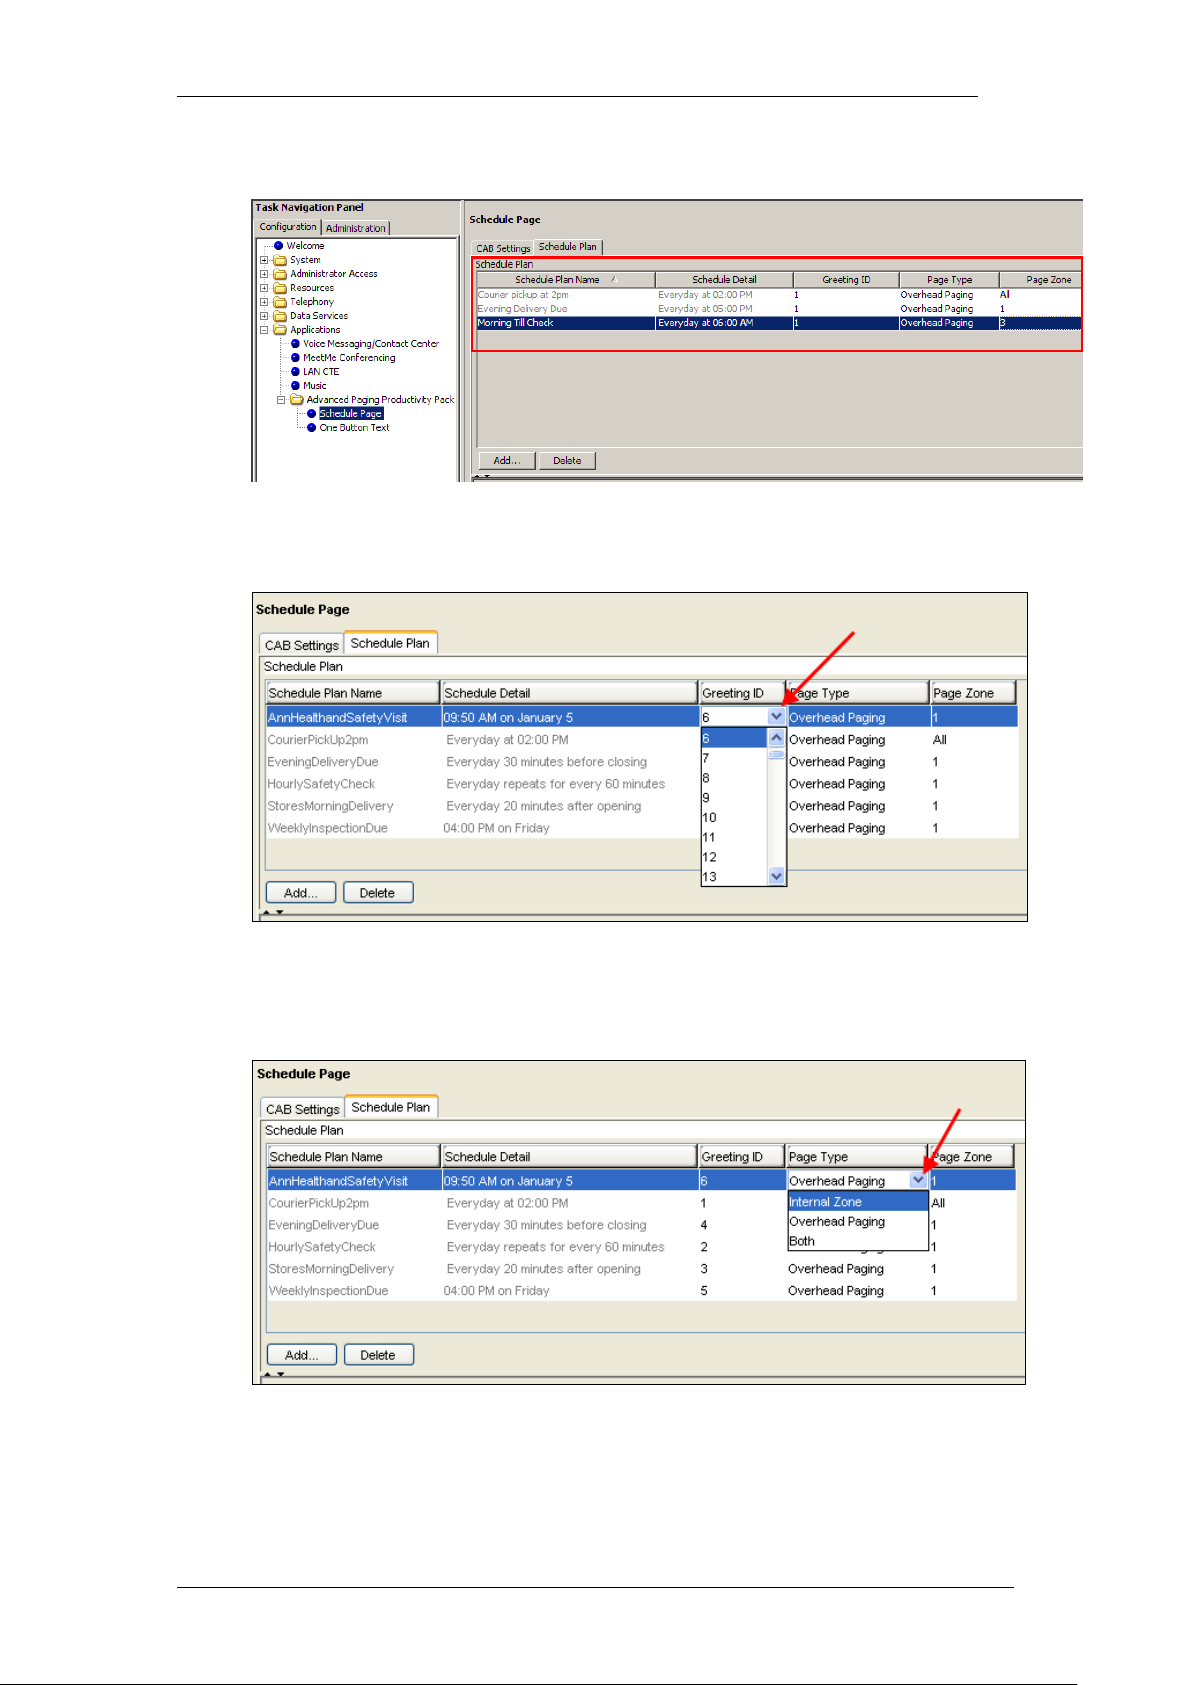
Task: Select 'StoresMorningDelivery' row in the Page Type list screenshot
Action: pyautogui.click(x=642, y=1269)
